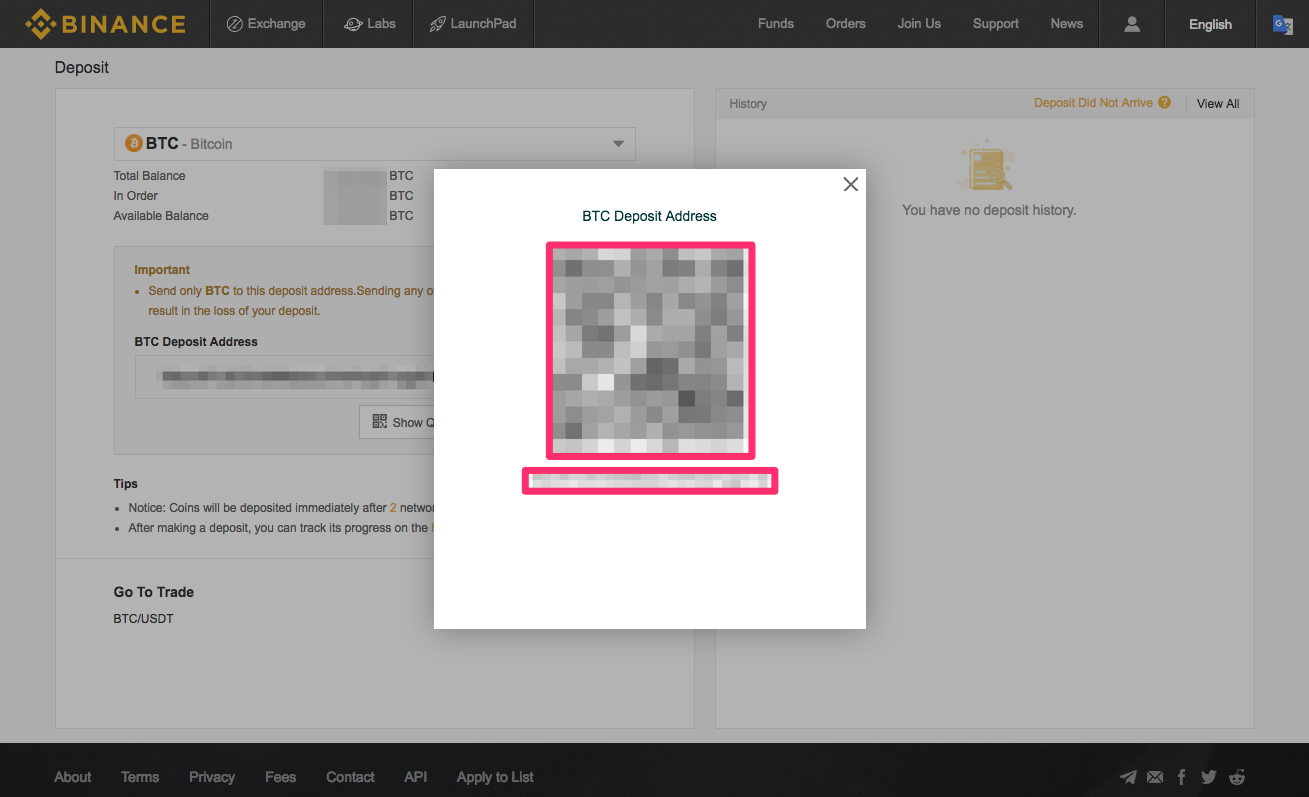
Task: Click the BTC deposit address field
Action: [x=285, y=378]
